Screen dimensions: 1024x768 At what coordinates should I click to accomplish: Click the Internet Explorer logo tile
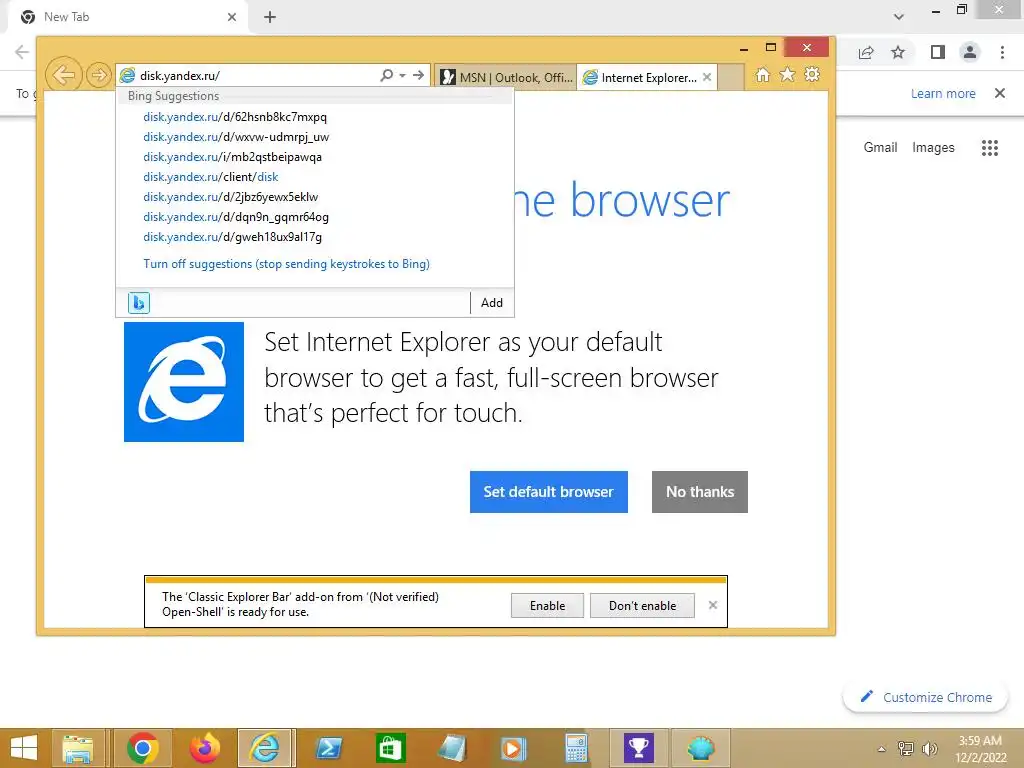(184, 382)
